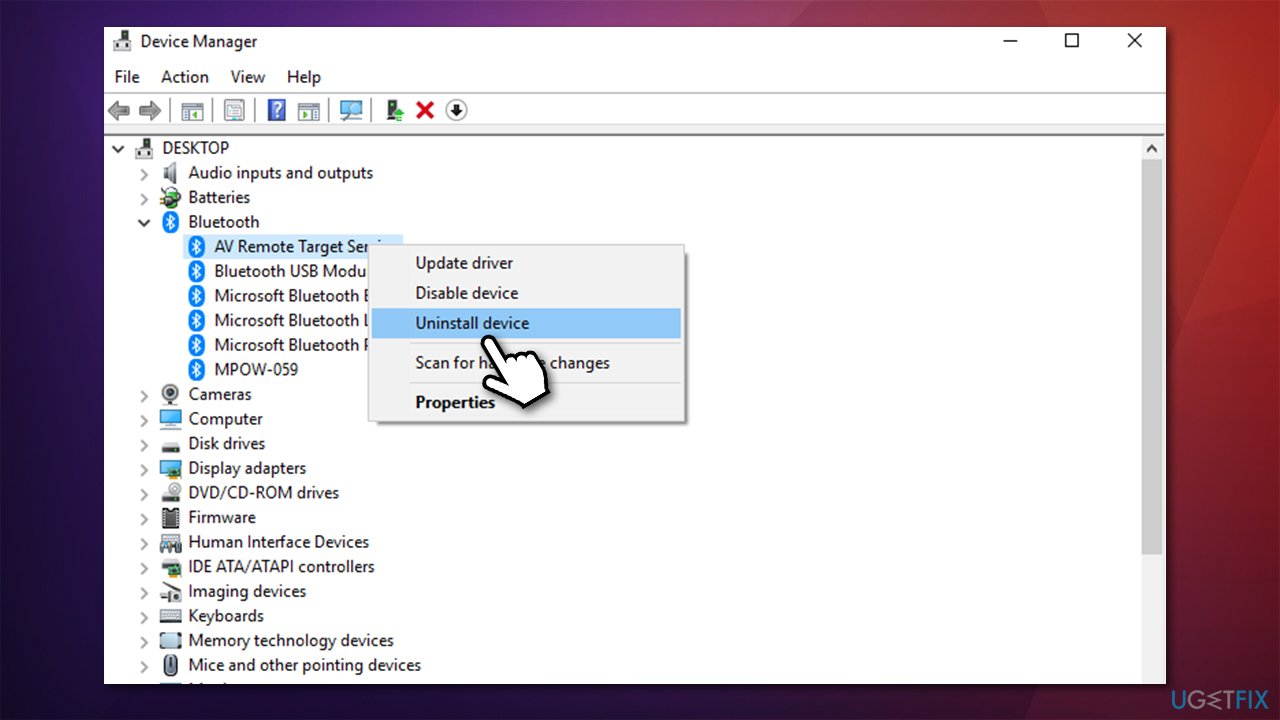
Task: Choose Uninstall device from the context menu
Action: [472, 323]
